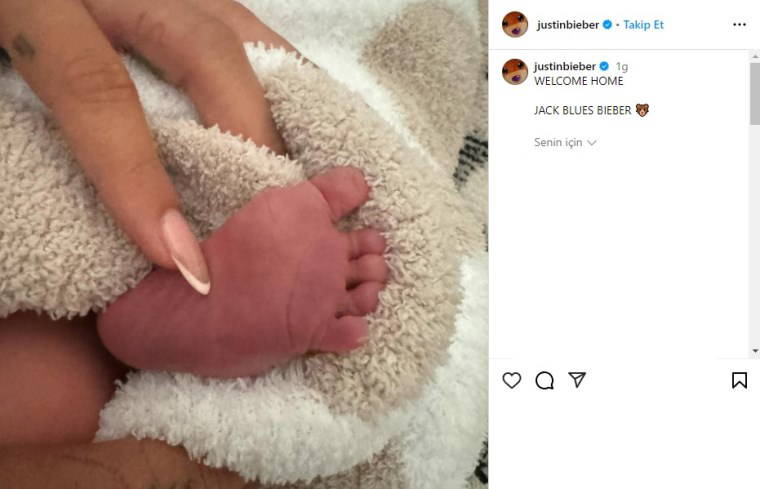Follow account via Takip Et
This screenshot has height=489, width=760.
pos(643,25)
